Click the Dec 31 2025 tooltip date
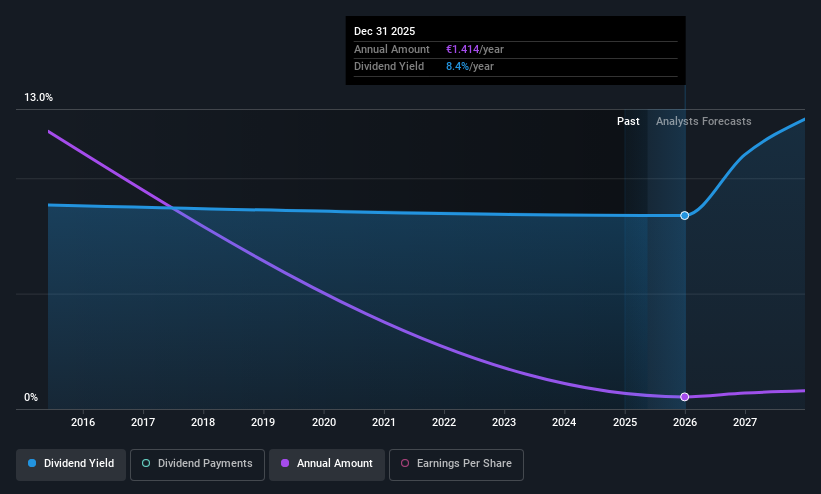 click(384, 31)
